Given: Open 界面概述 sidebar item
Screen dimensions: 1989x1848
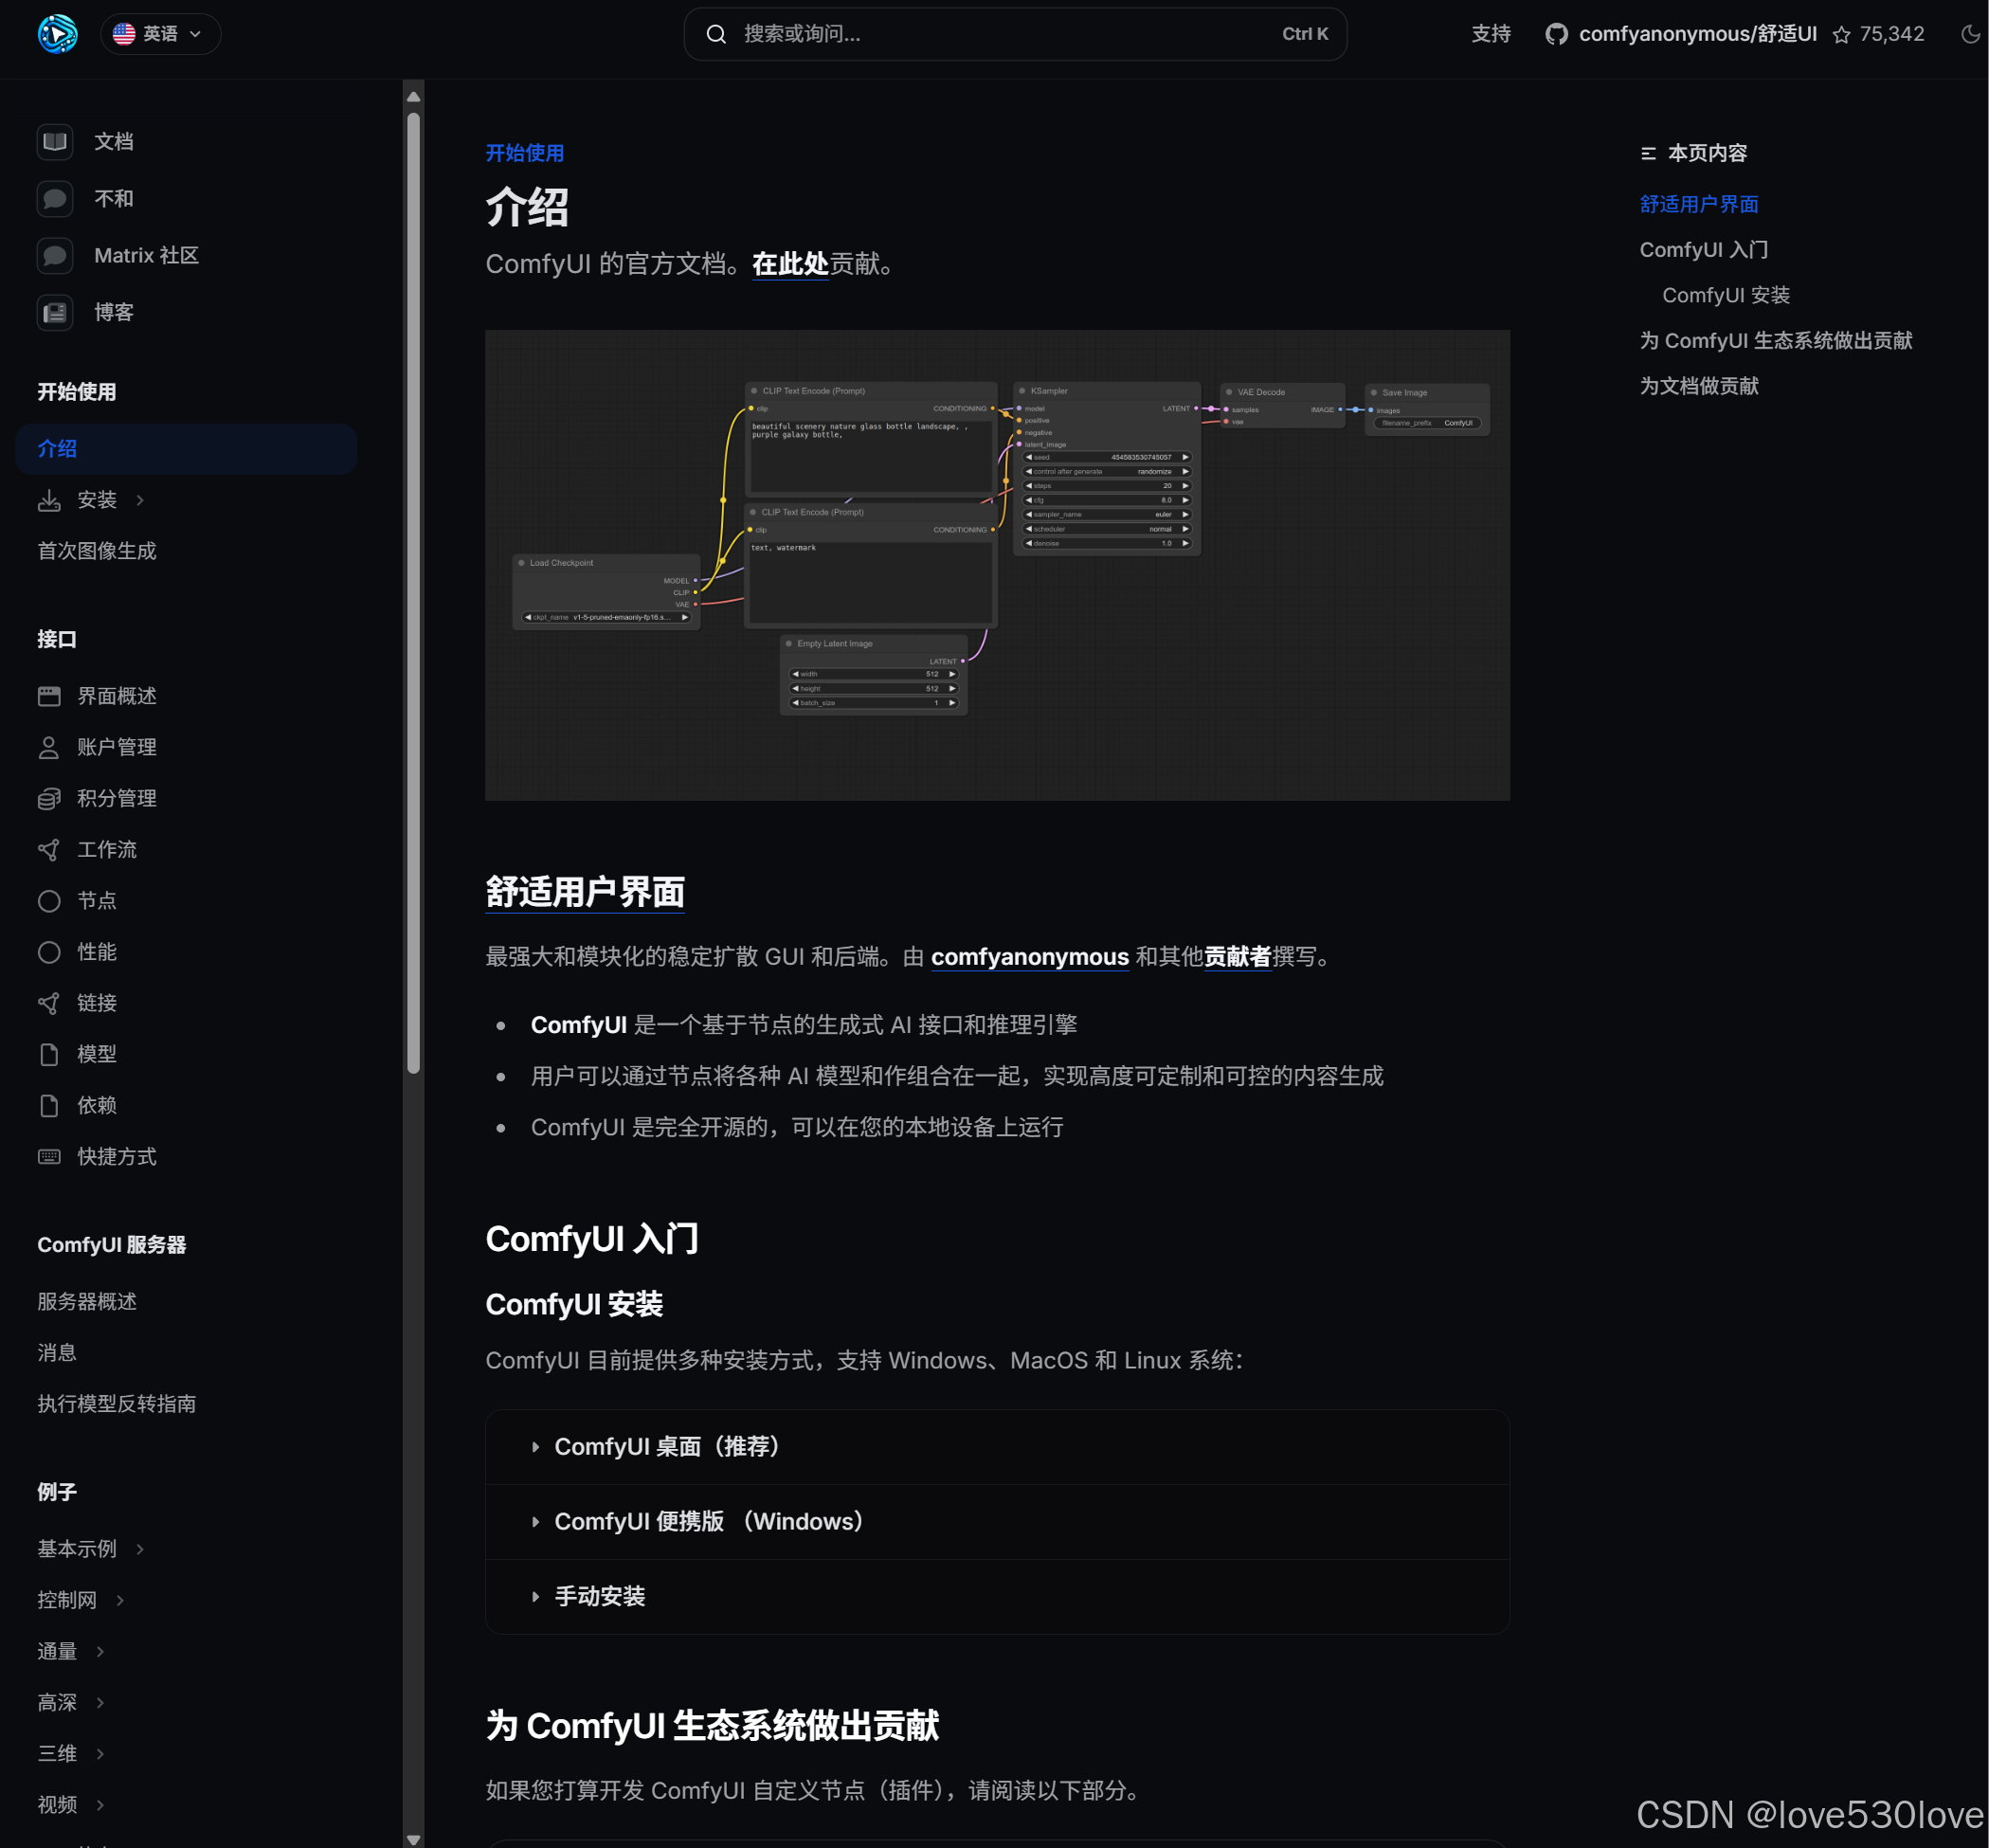Looking at the screenshot, I should coord(116,696).
